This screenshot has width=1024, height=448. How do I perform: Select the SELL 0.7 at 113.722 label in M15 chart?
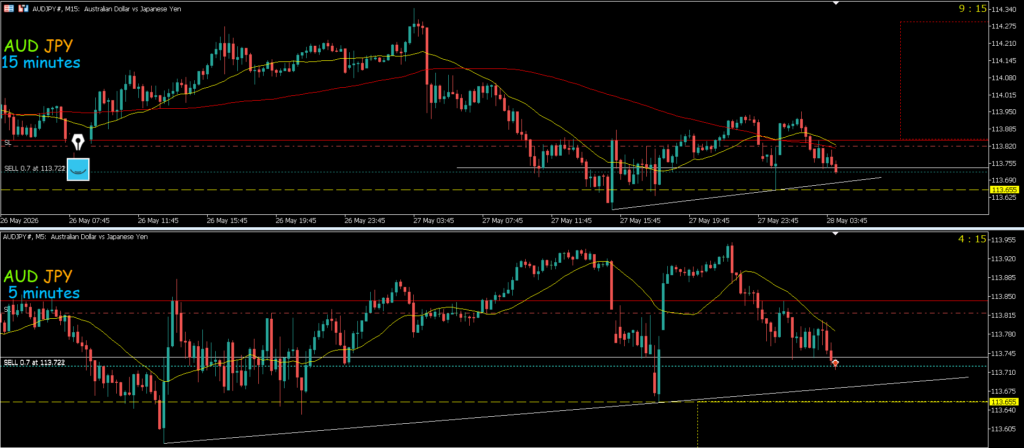coord(34,168)
